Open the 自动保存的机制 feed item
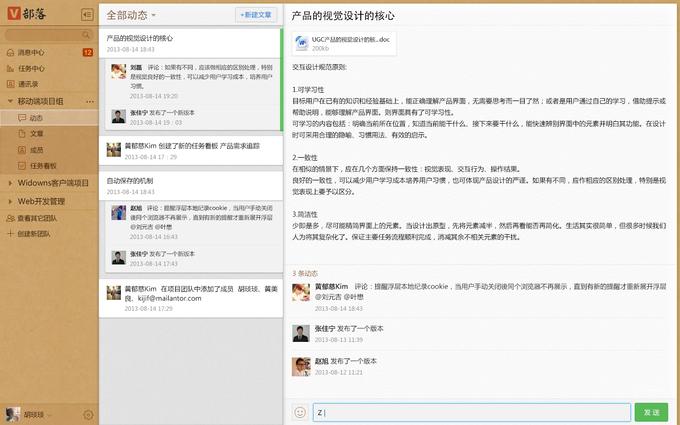Viewport: 680px width, 425px height. [x=130, y=181]
